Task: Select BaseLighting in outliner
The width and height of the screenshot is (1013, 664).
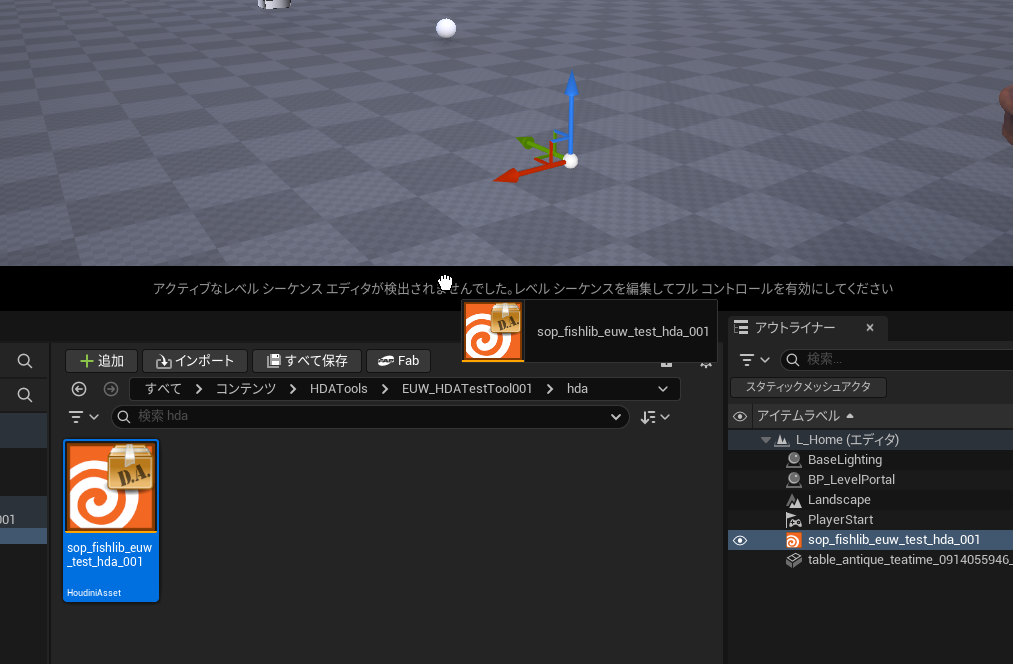Action: [x=844, y=460]
